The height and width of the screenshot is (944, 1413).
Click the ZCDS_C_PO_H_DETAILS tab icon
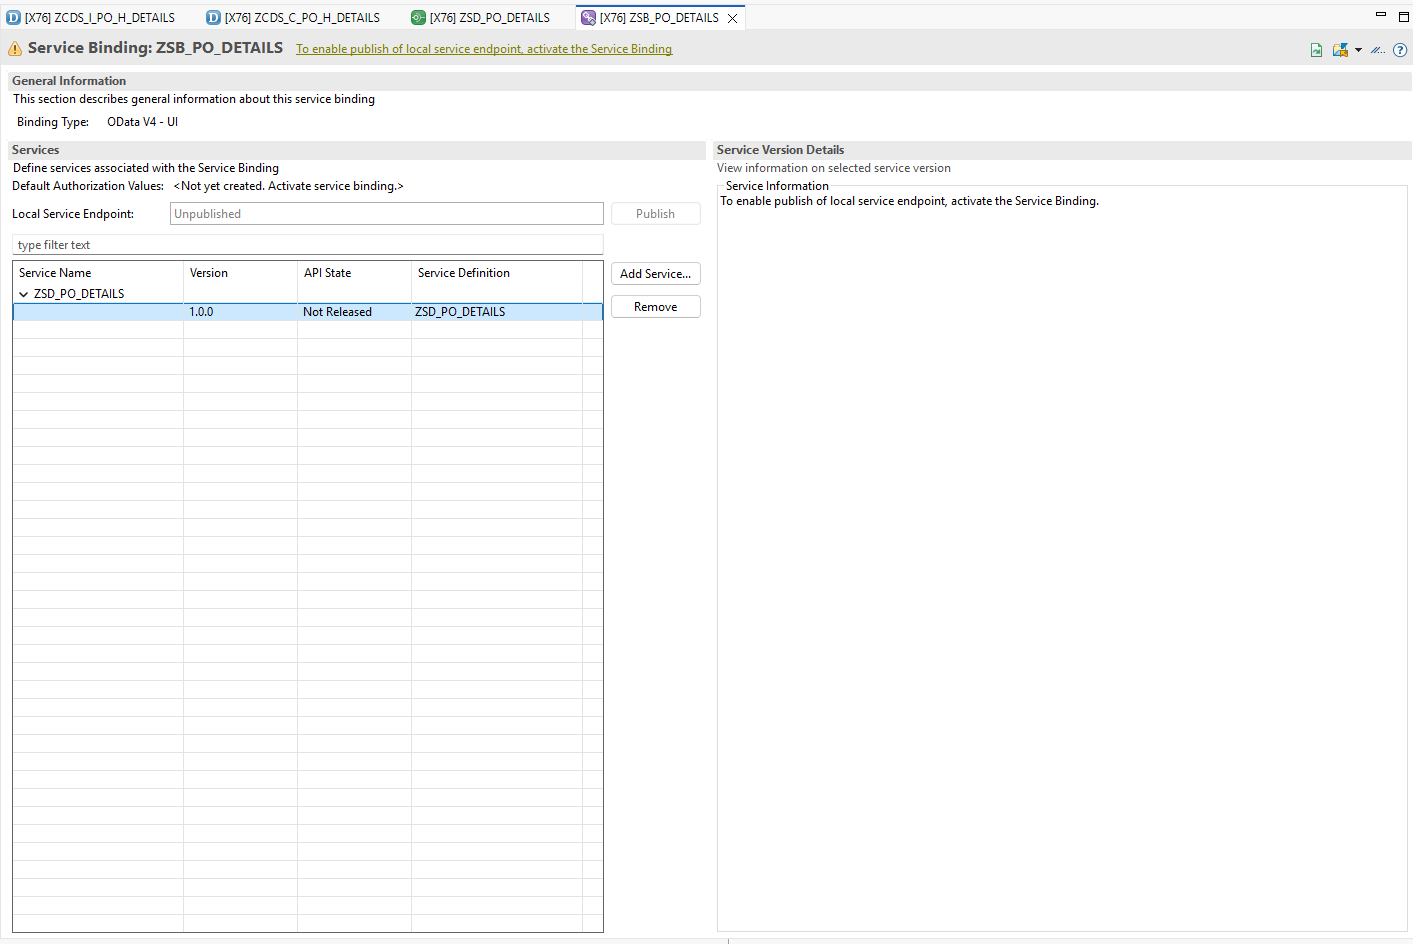click(213, 18)
